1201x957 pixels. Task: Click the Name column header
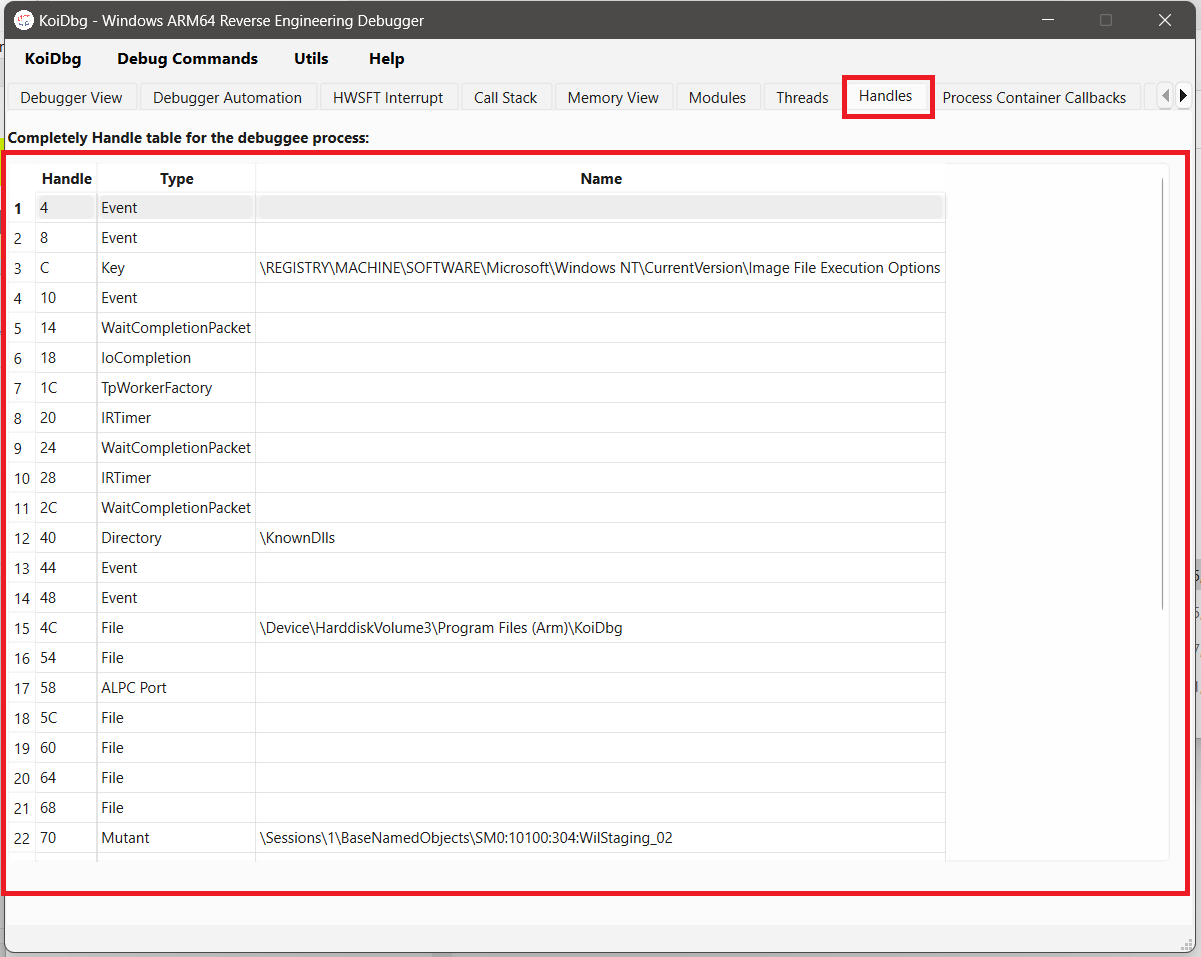point(601,179)
